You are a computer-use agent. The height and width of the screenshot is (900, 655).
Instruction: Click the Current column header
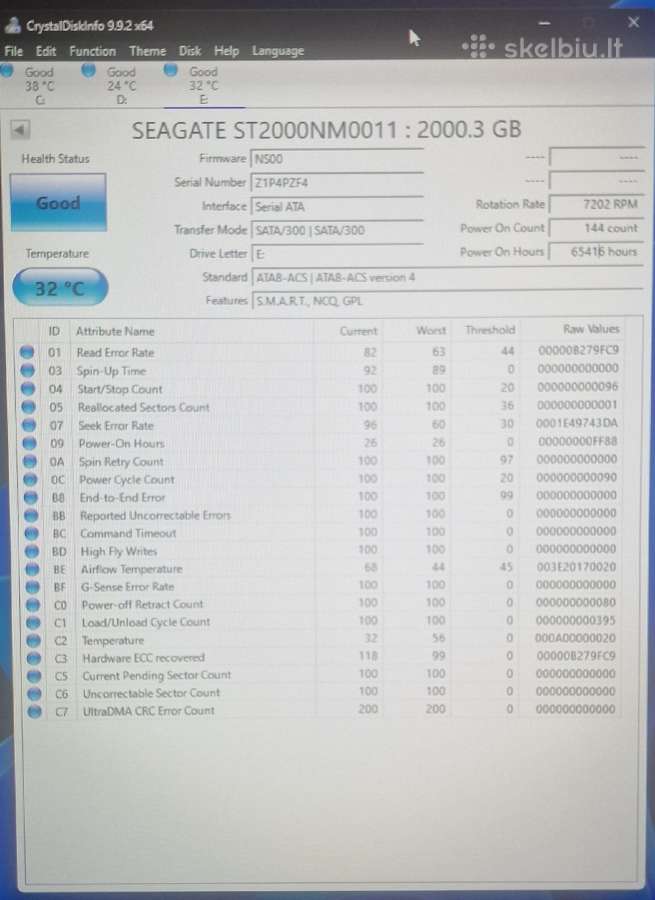point(358,331)
